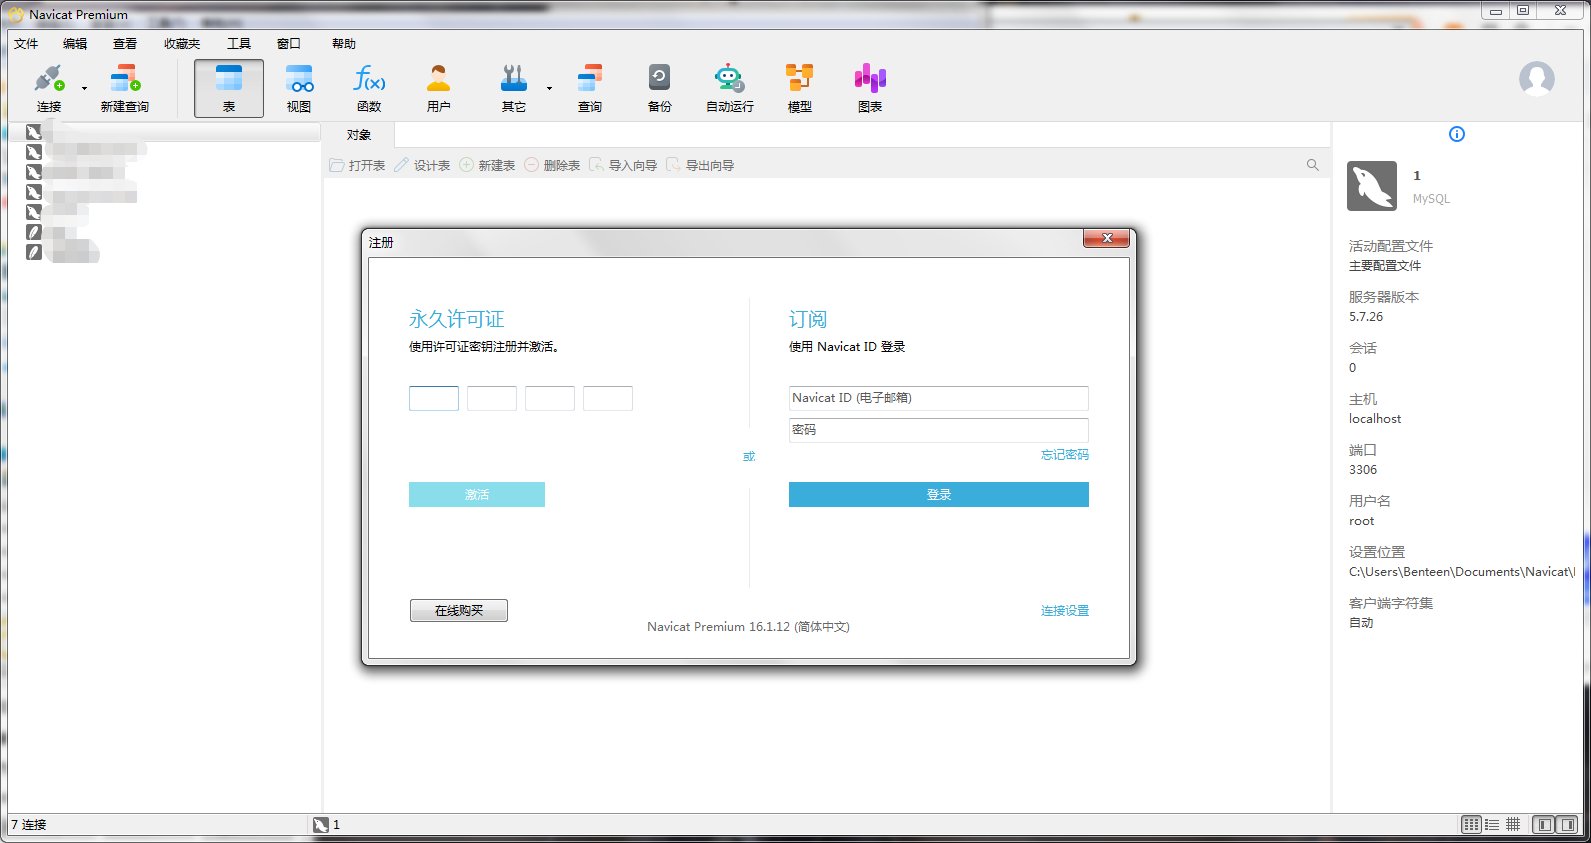Viewport: 1591px width, 843px height.
Task: Close the 注册 dialog
Action: click(x=1107, y=238)
